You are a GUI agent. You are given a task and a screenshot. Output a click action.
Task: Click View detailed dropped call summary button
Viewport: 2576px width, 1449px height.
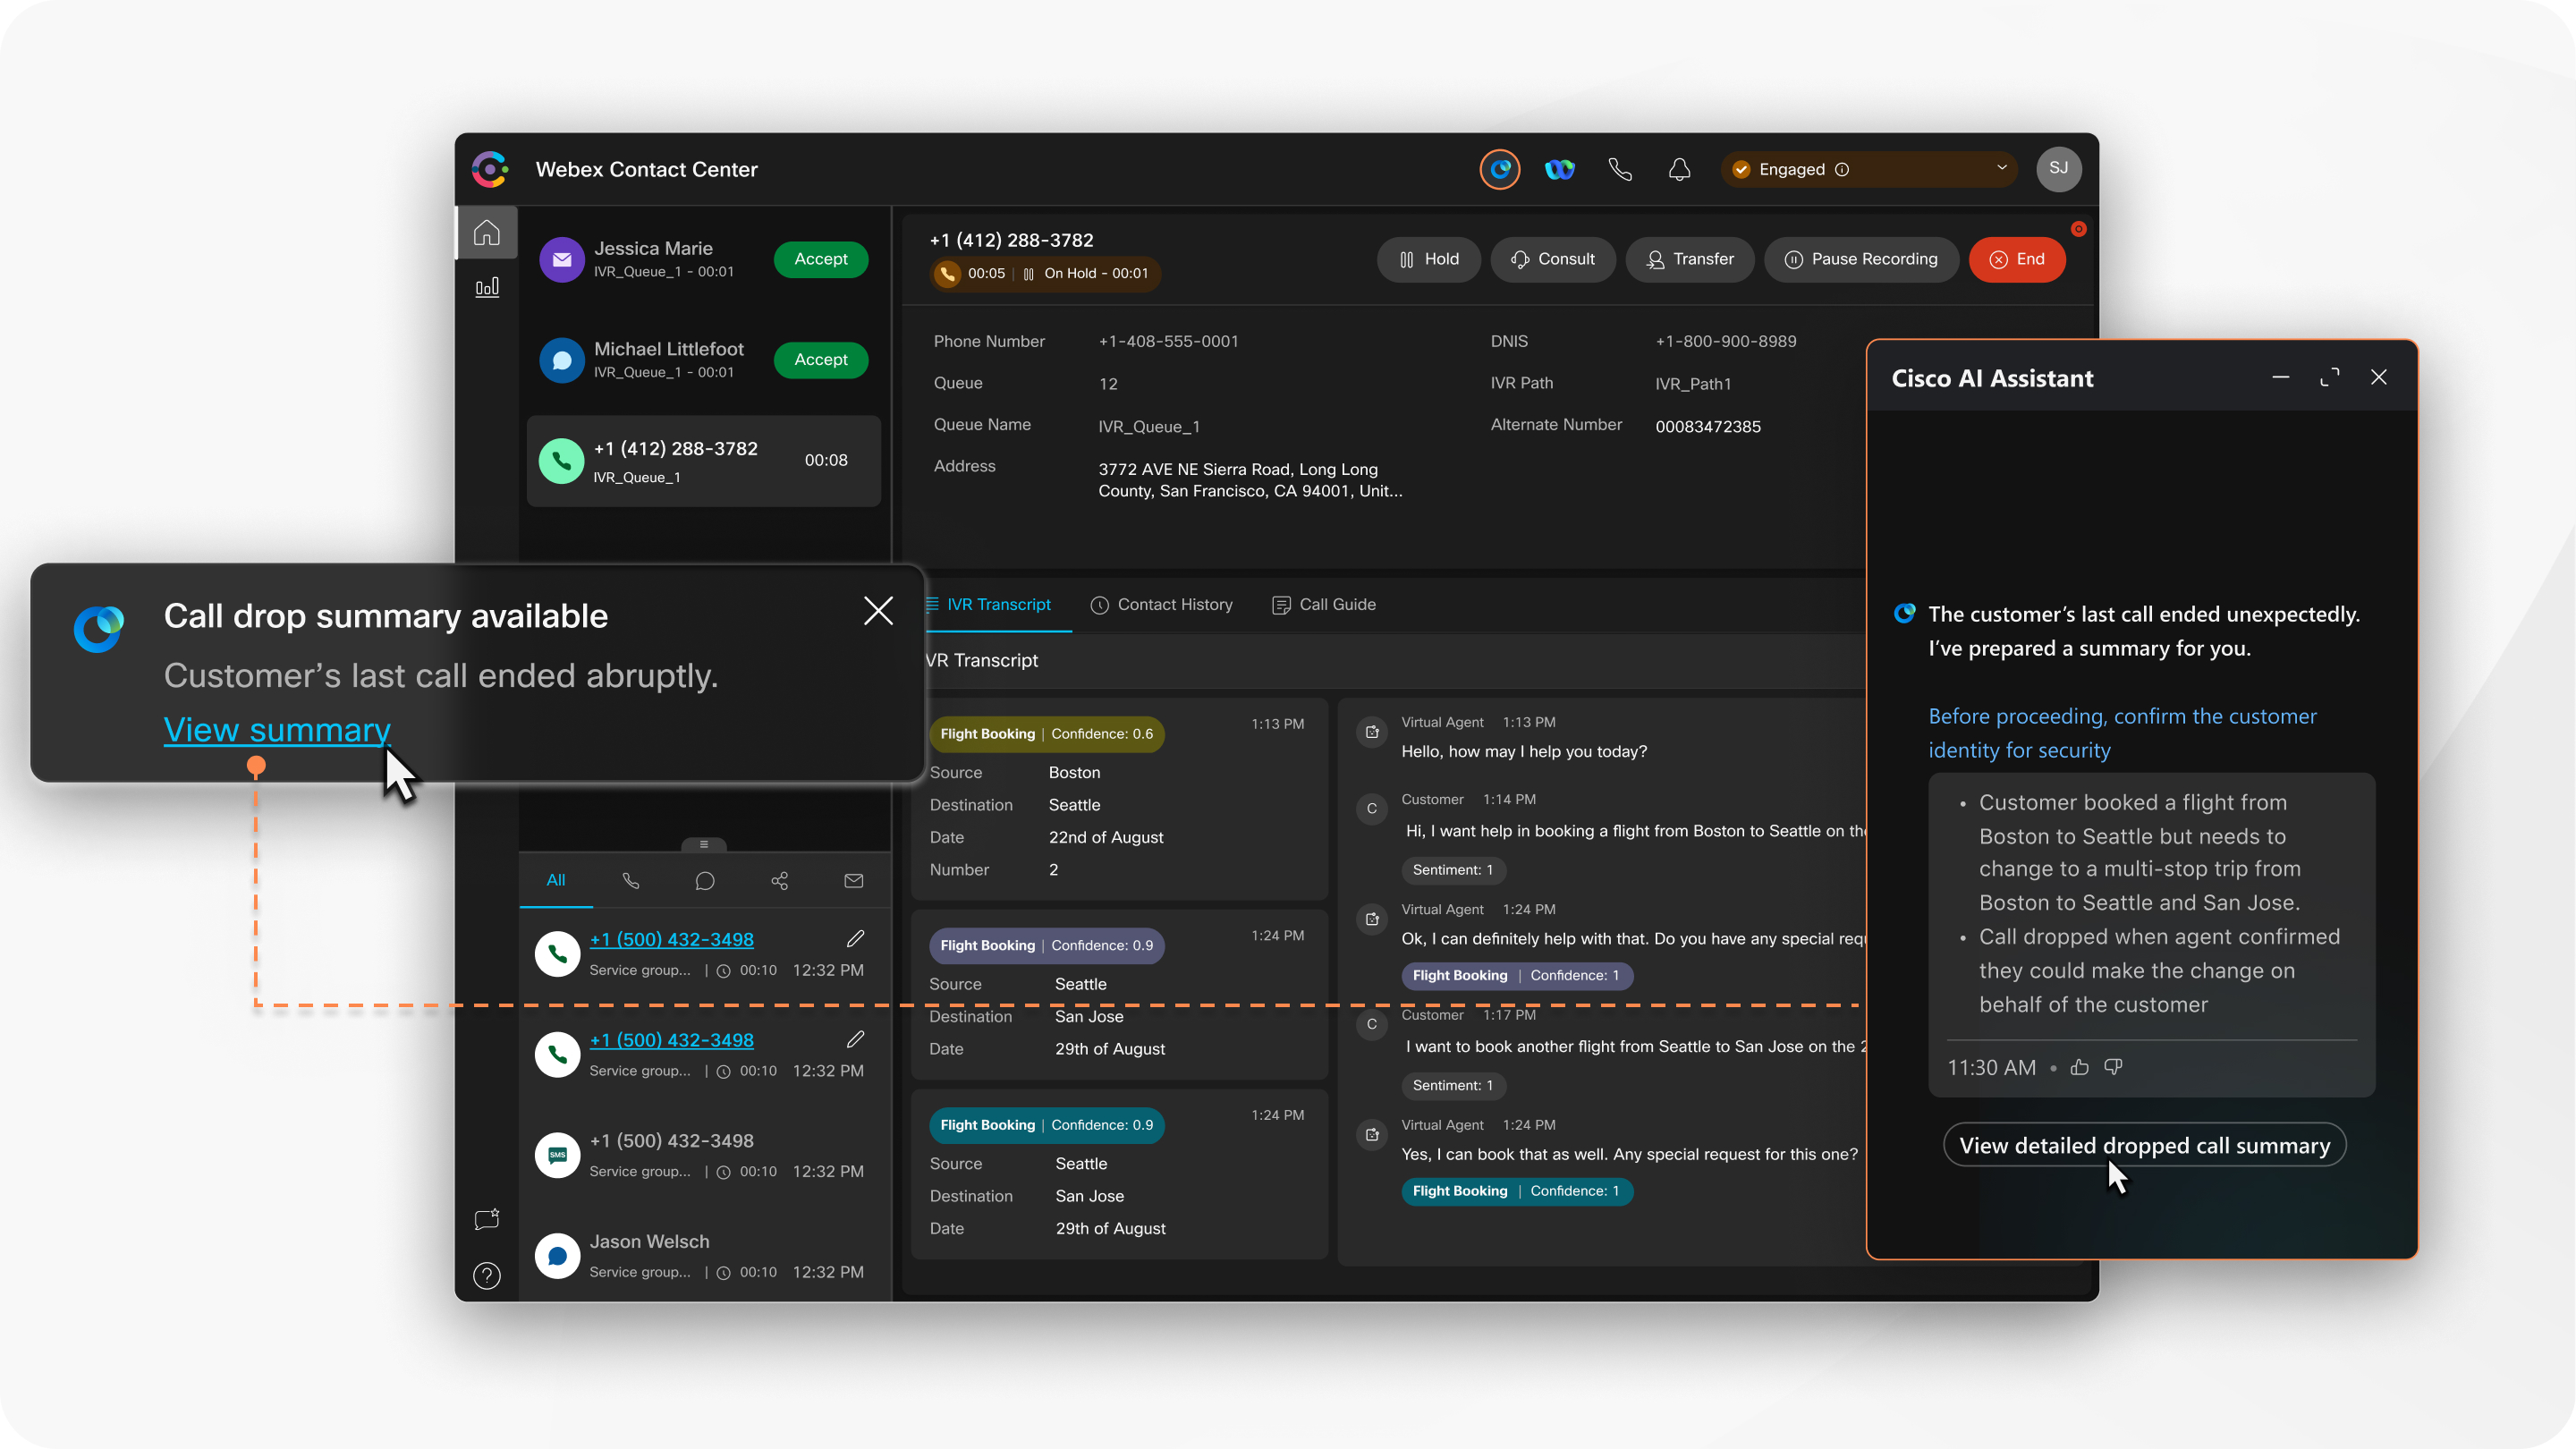2144,1145
